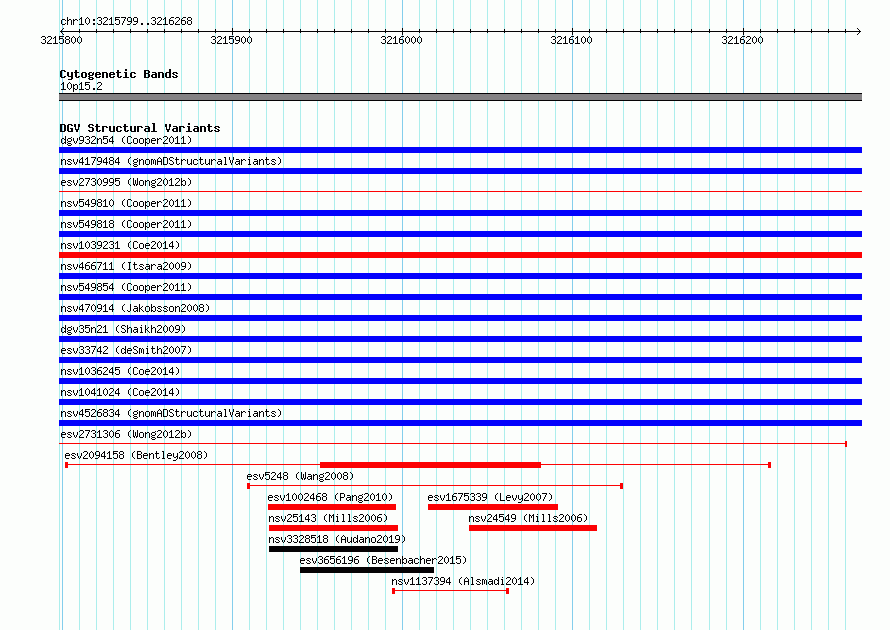Click the chr10:3215799..3216268 region label

tap(126, 21)
